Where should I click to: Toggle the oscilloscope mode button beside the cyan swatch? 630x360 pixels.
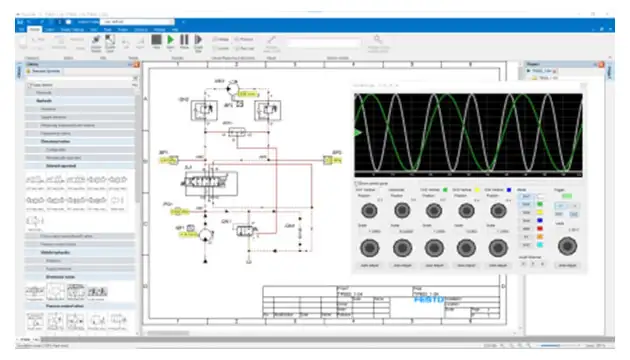click(526, 245)
